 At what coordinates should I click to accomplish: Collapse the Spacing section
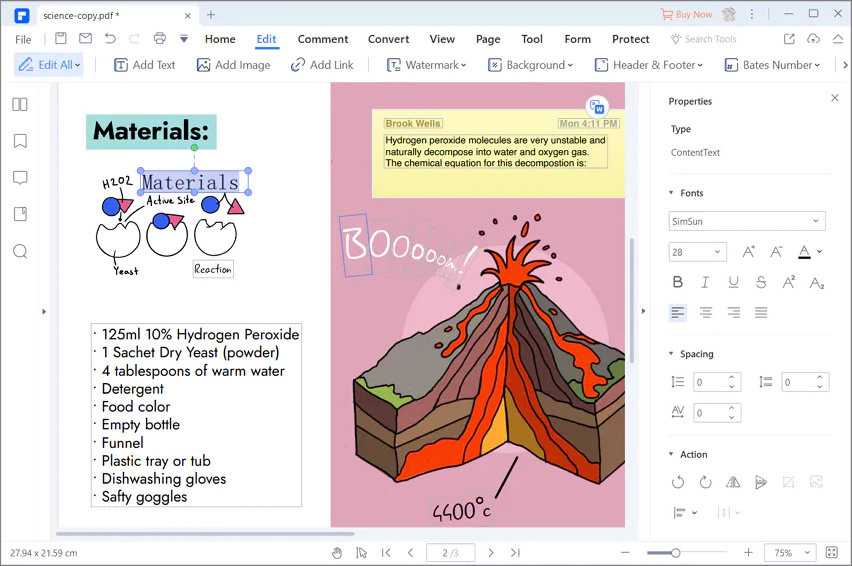[x=671, y=354]
